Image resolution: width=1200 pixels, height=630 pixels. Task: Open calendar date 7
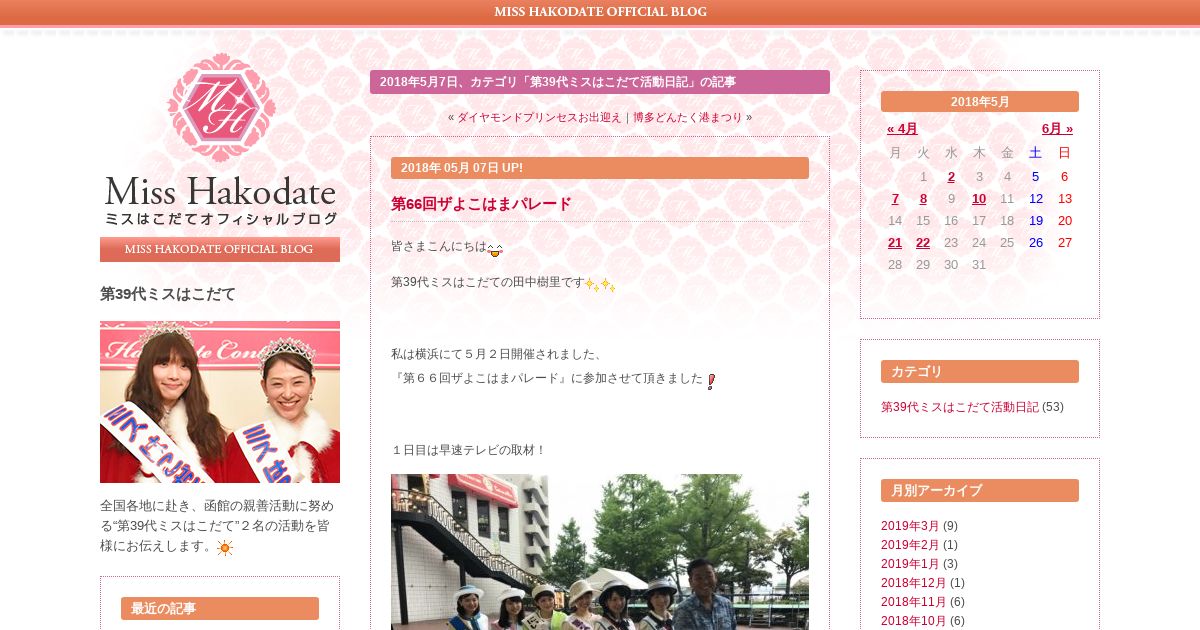pos(895,199)
